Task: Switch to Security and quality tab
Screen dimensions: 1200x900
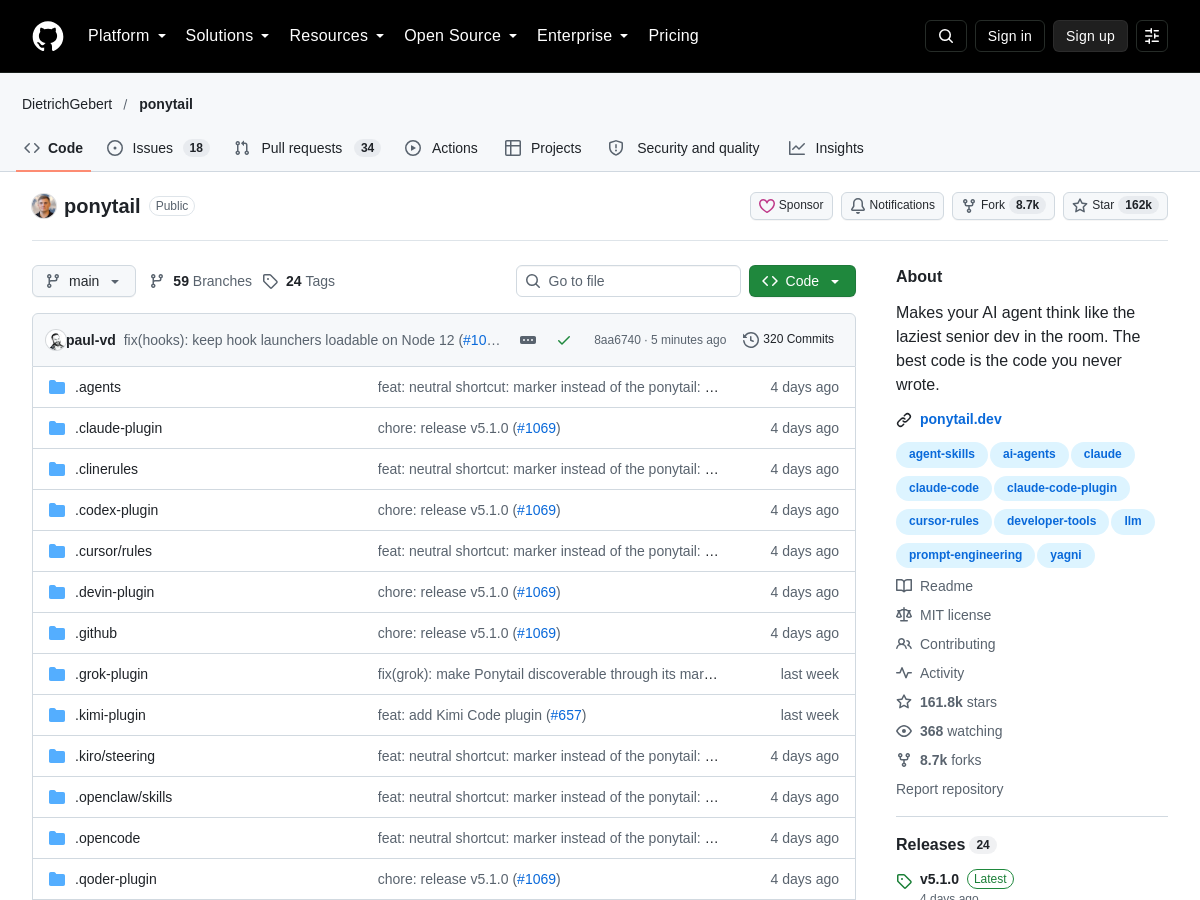Action: pos(684,148)
